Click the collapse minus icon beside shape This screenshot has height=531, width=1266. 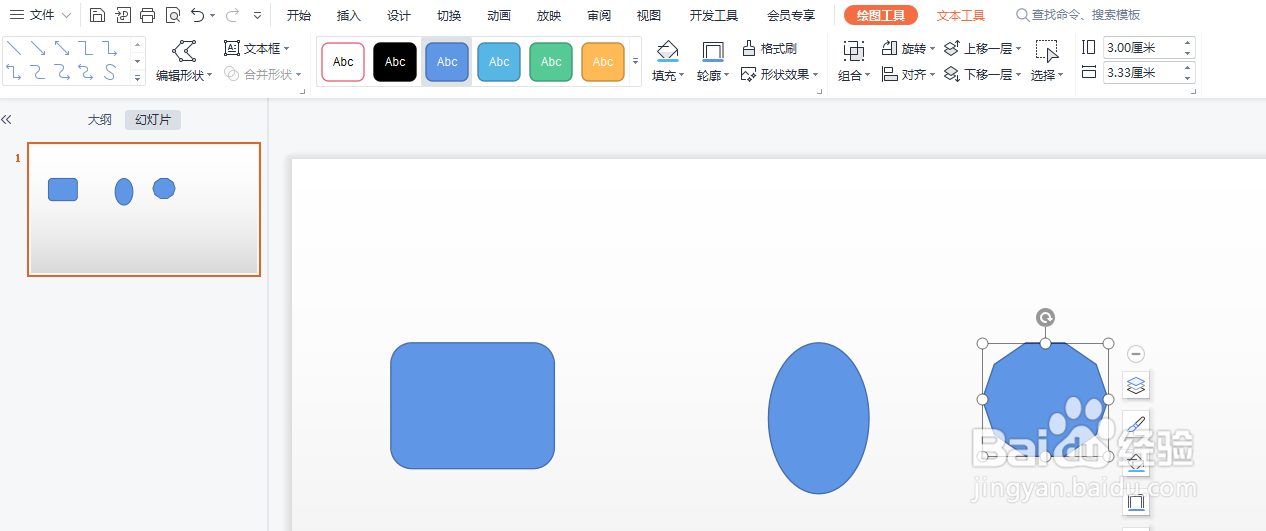pyautogui.click(x=1135, y=354)
